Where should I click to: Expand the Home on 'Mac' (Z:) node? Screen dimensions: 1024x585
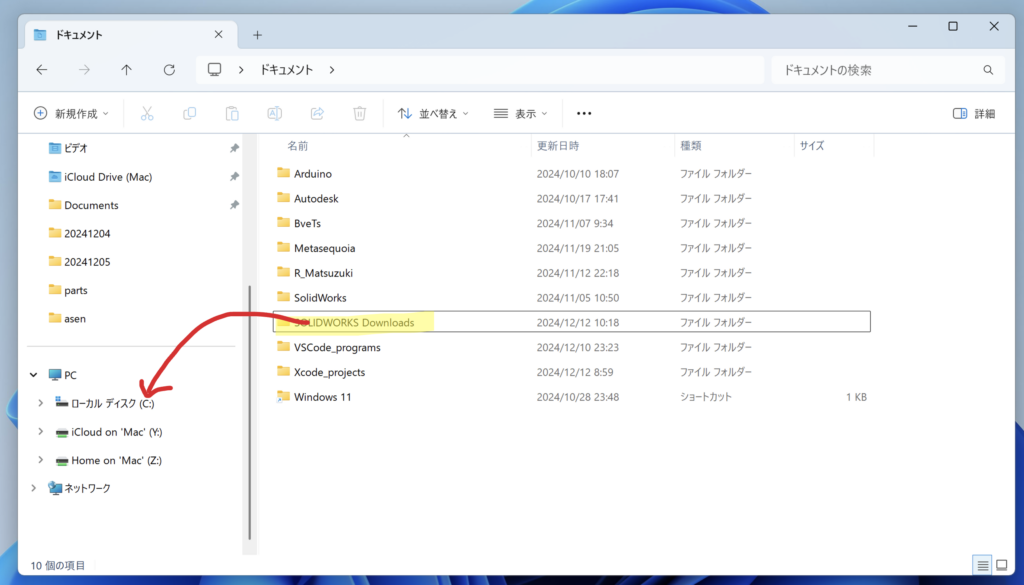(40, 460)
